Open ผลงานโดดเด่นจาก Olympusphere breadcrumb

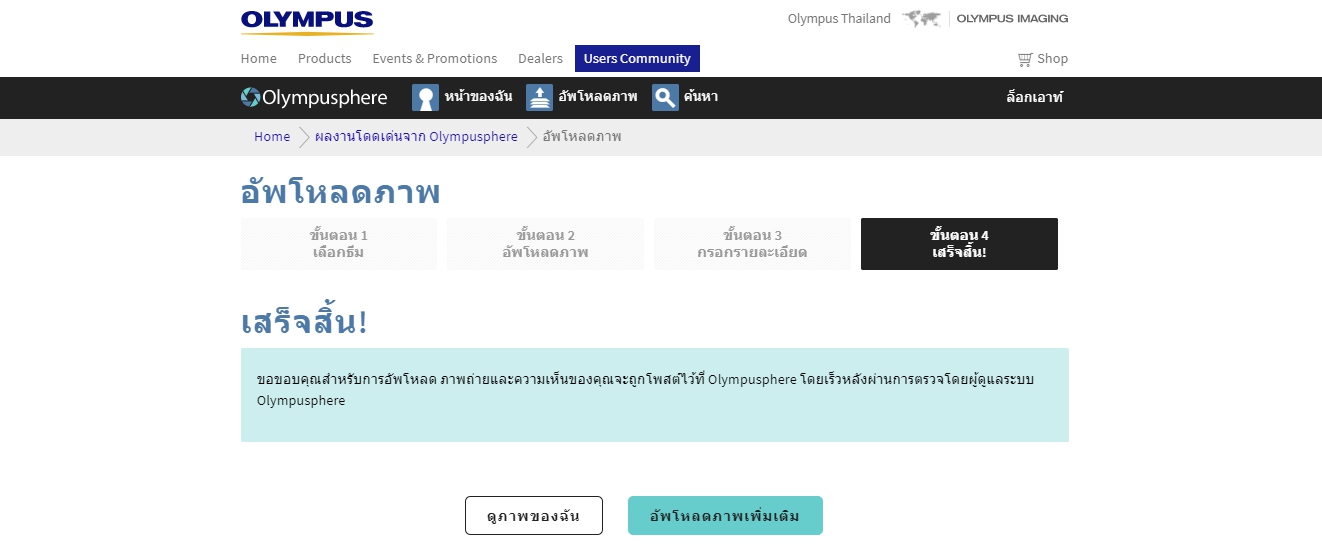pyautogui.click(x=416, y=137)
